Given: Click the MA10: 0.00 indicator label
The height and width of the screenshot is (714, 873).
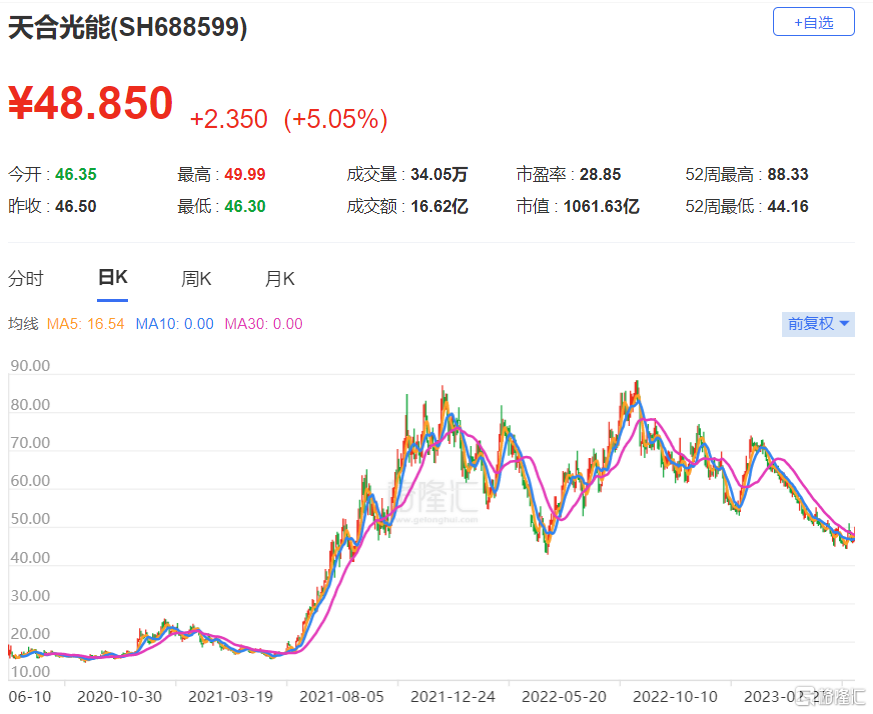Looking at the screenshot, I should 175,324.
